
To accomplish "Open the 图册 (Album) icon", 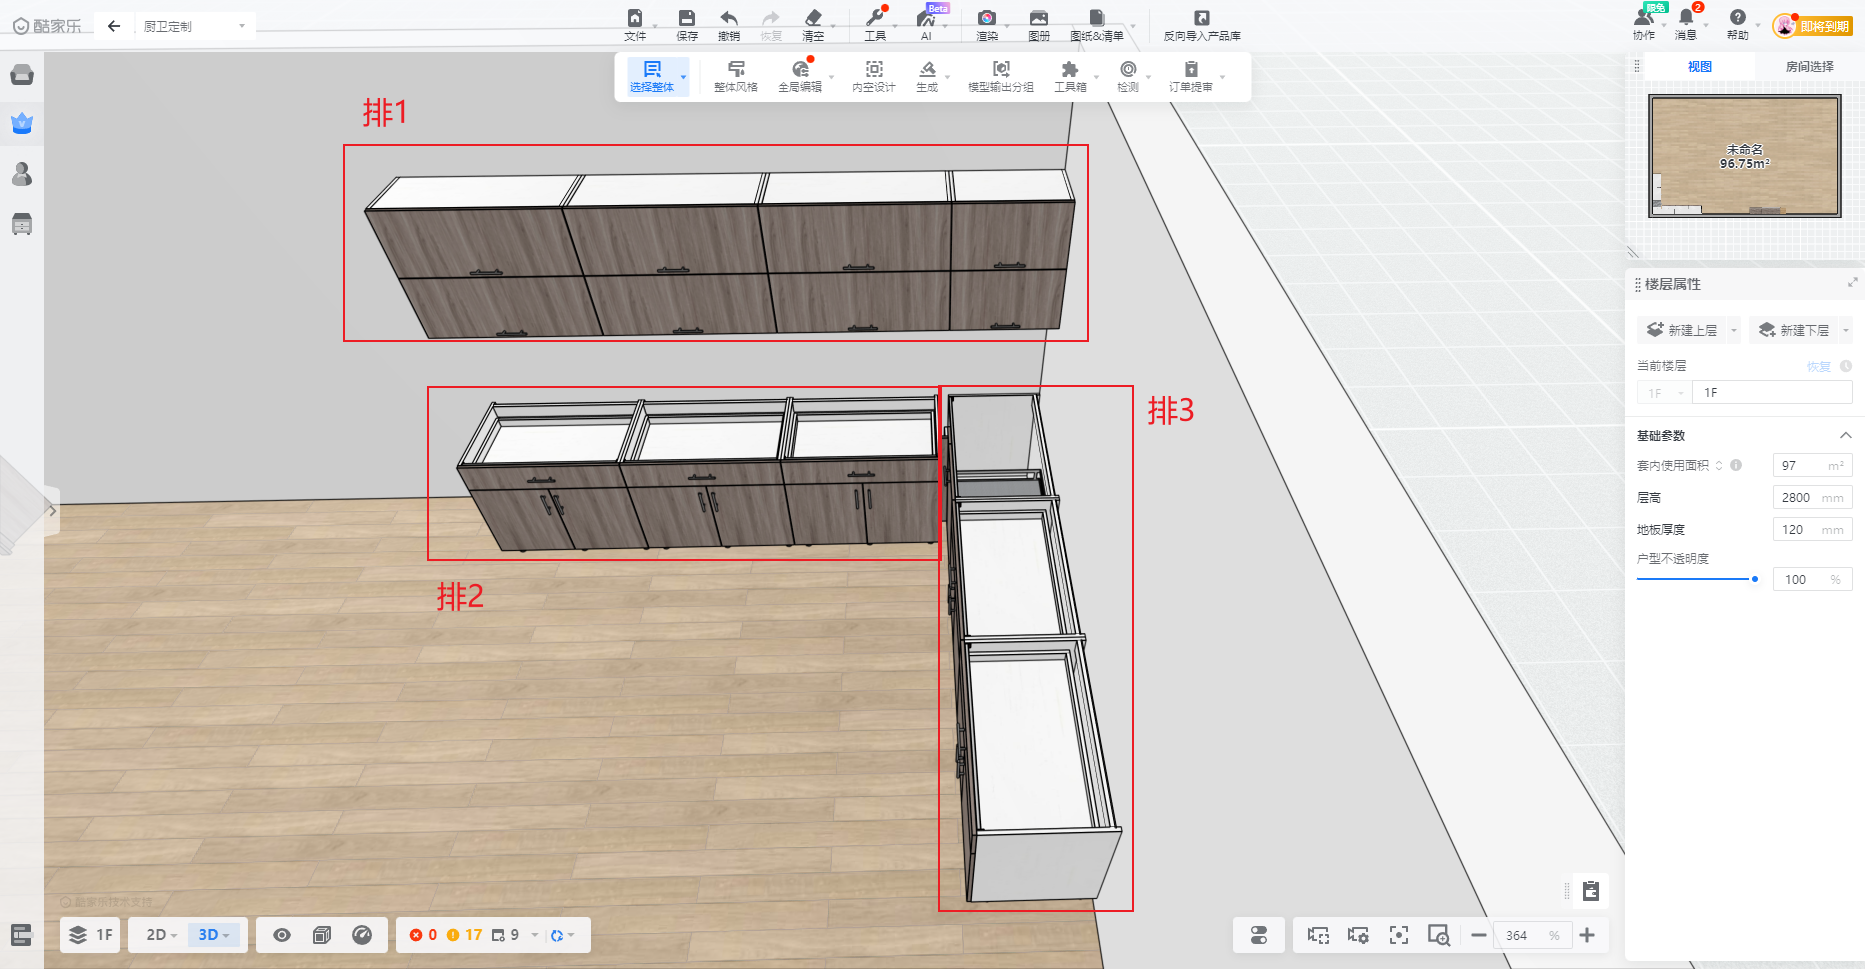I will [x=1039, y=18].
